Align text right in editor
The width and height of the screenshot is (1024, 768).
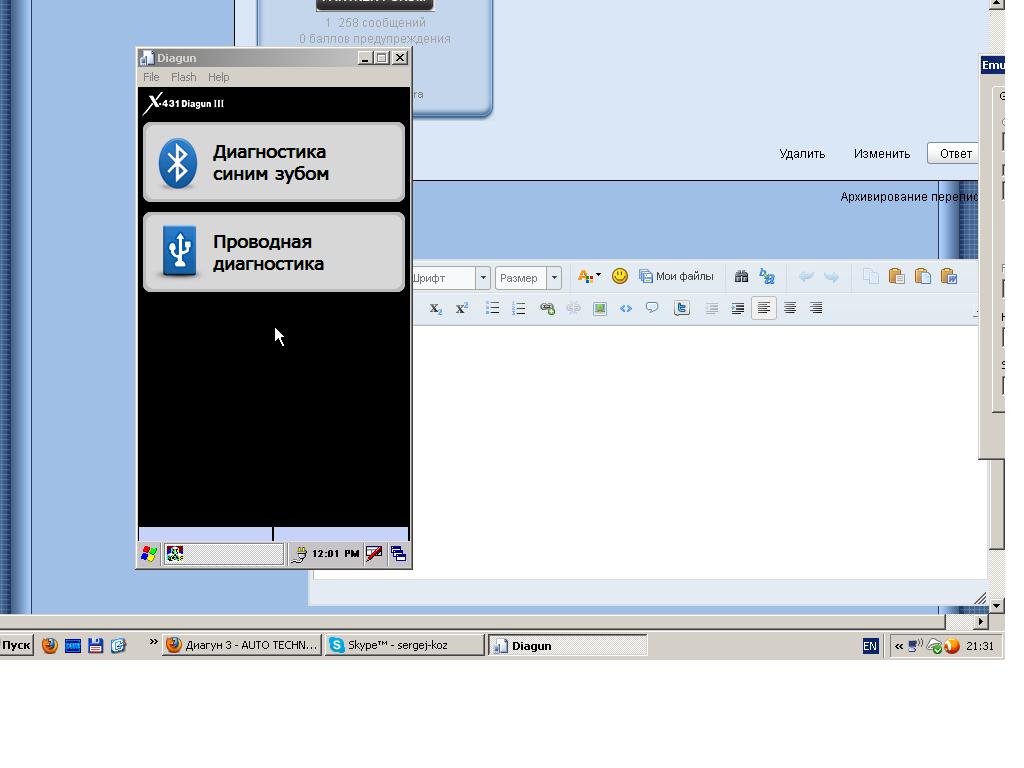point(816,308)
